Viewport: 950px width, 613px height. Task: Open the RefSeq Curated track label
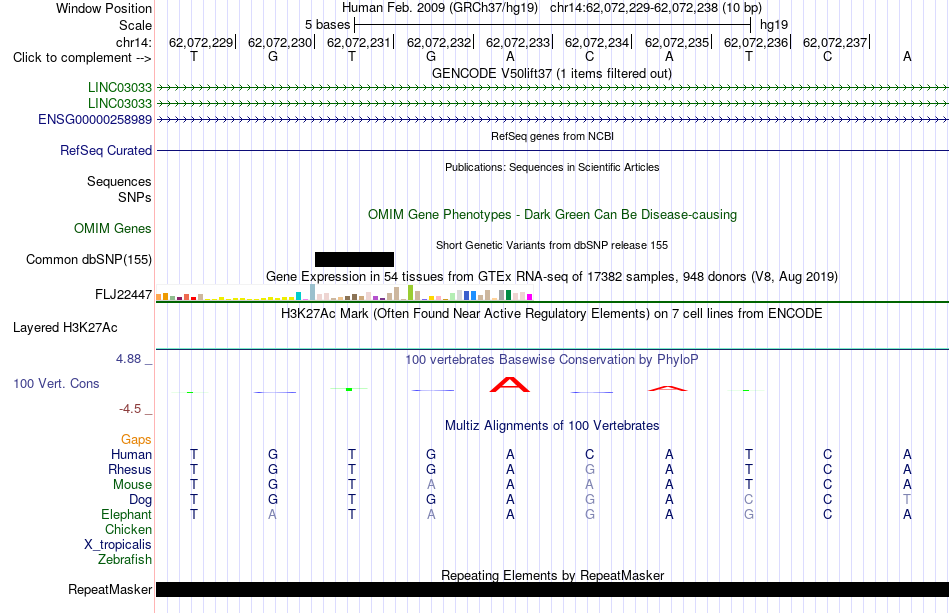tap(106, 150)
